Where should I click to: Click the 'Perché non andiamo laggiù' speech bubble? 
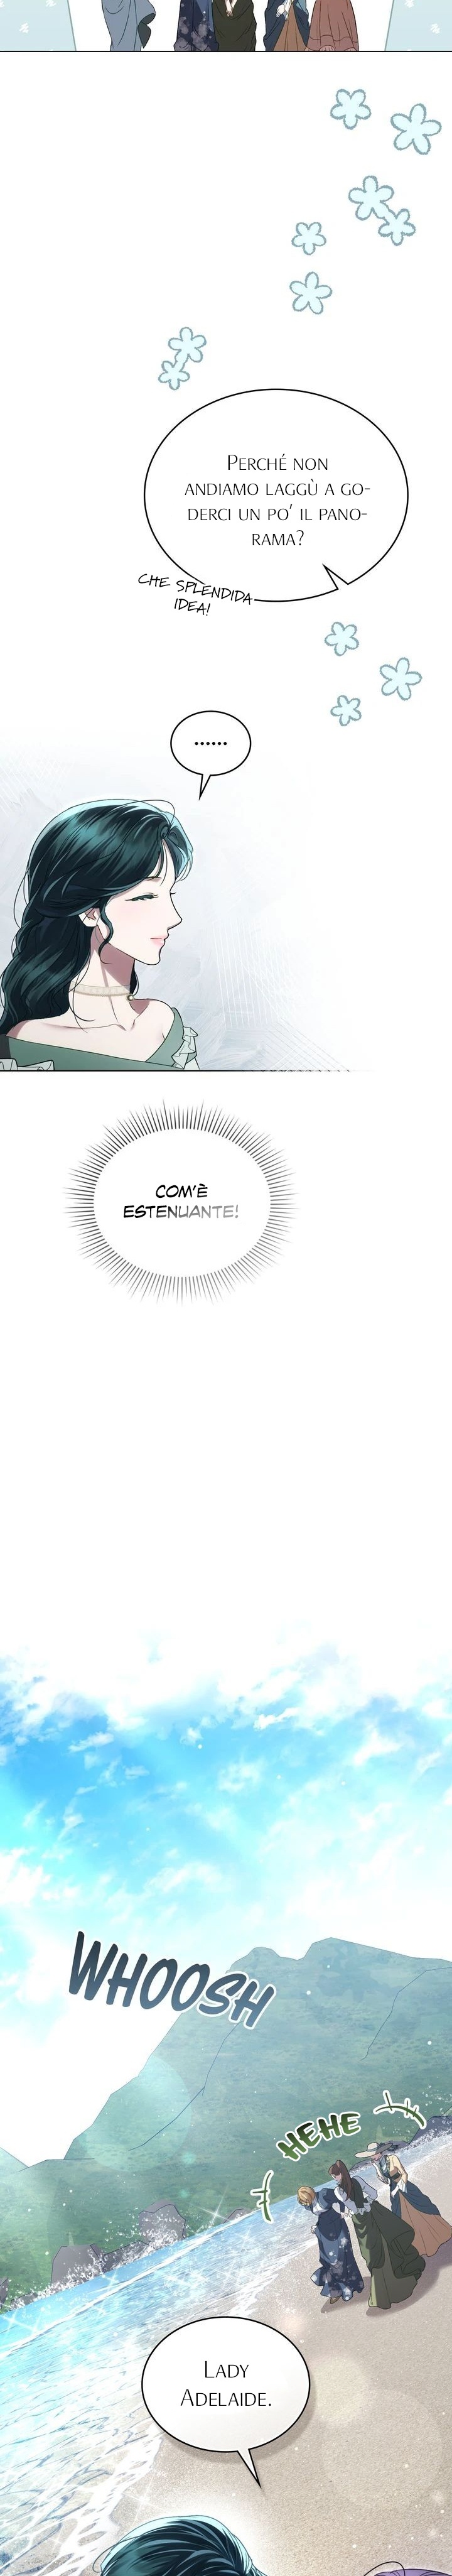(276, 497)
